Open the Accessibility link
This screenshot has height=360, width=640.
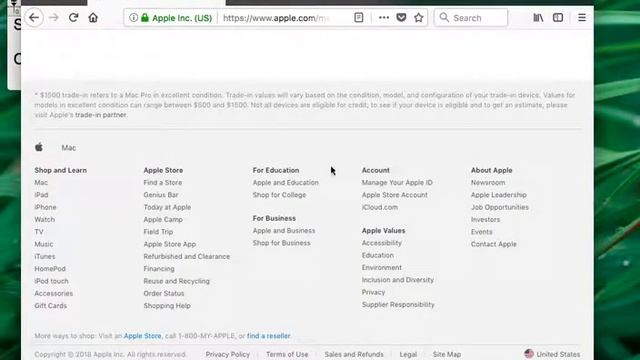pos(382,243)
